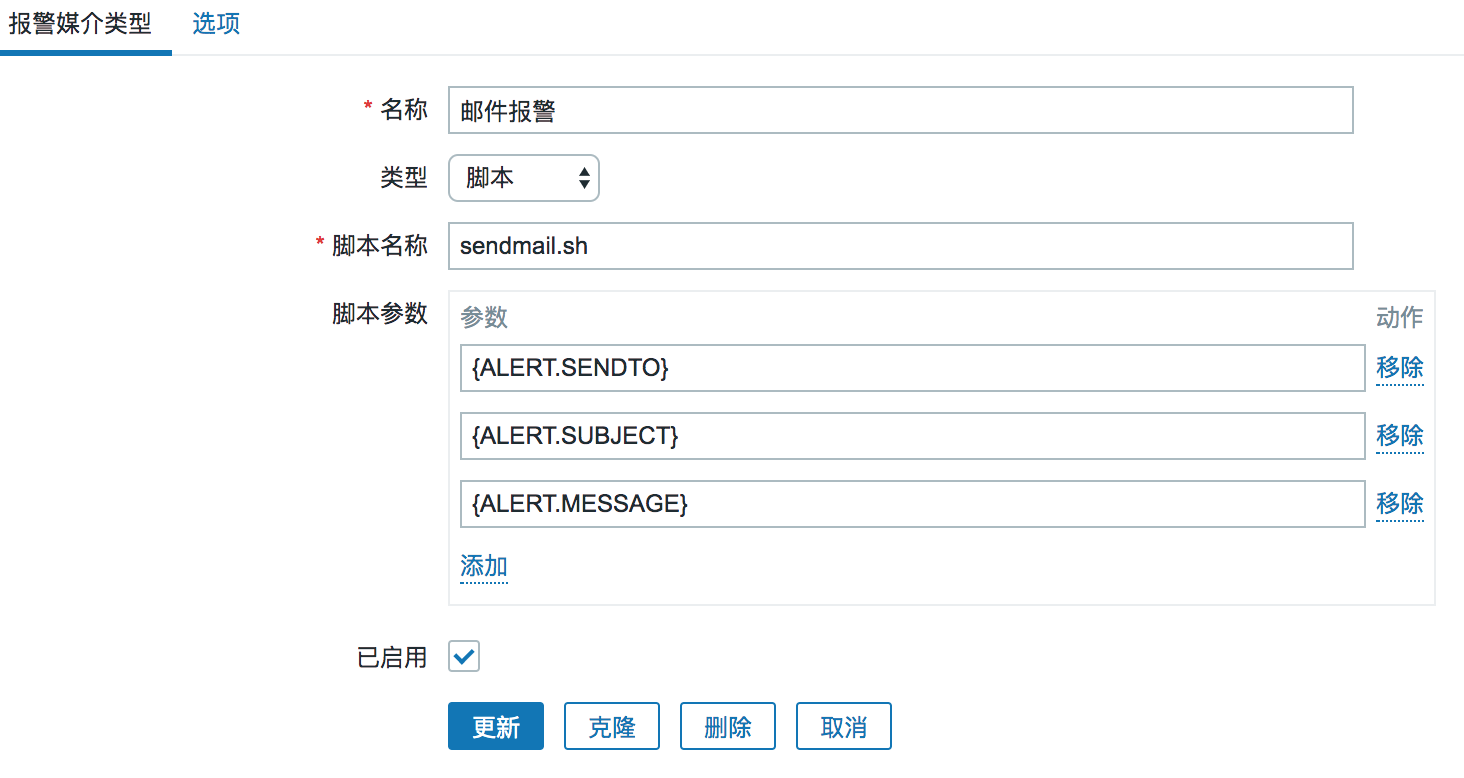The height and width of the screenshot is (778, 1464).
Task: Cancel editing with 取消 button
Action: tap(844, 726)
